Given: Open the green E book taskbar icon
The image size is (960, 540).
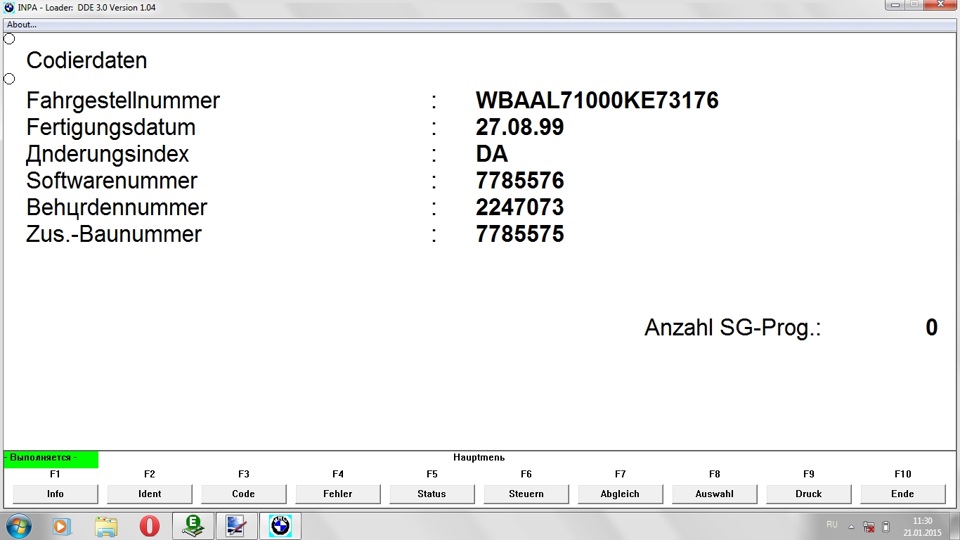Looking at the screenshot, I should pyautogui.click(x=193, y=526).
